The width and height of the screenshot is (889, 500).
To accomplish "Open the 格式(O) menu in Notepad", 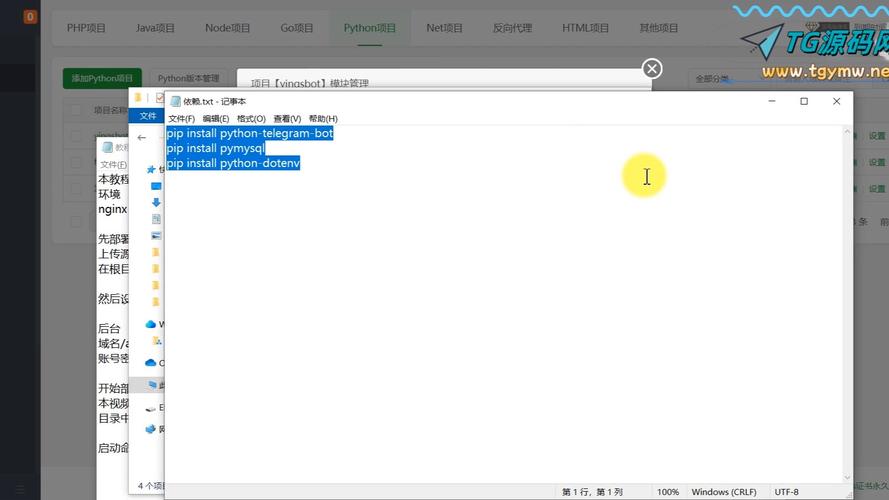I will coord(251,118).
